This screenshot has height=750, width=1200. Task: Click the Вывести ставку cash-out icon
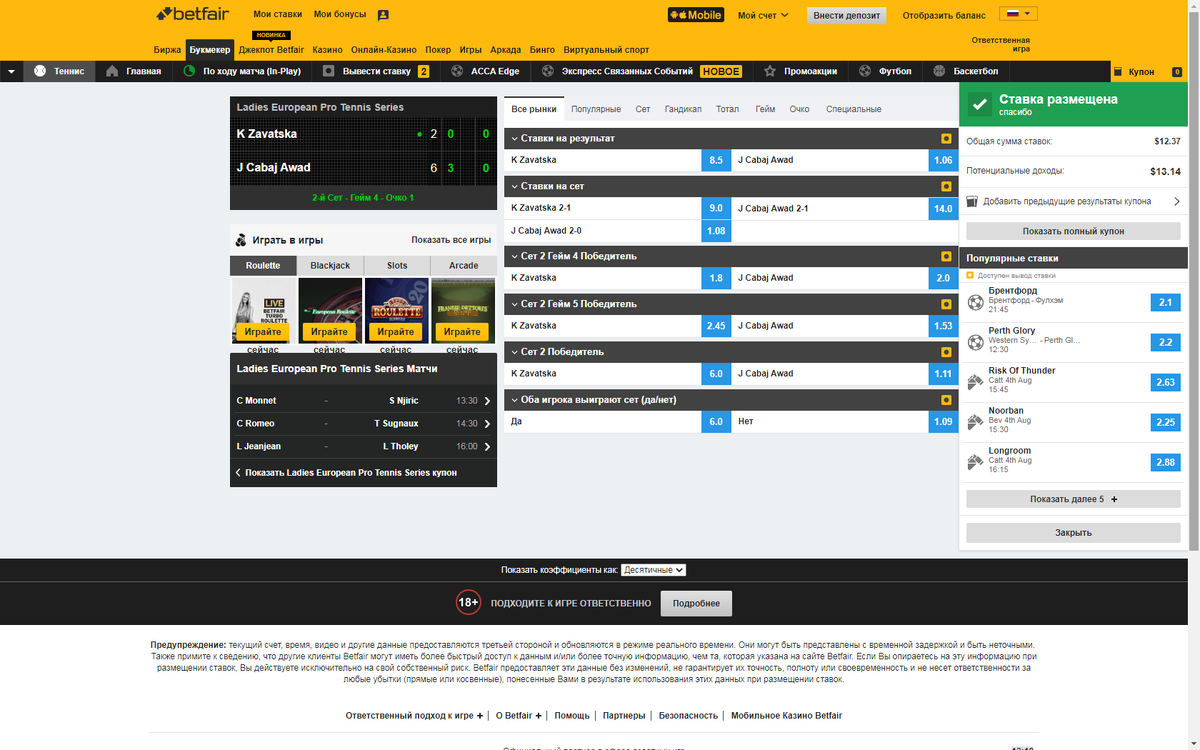[x=329, y=71]
